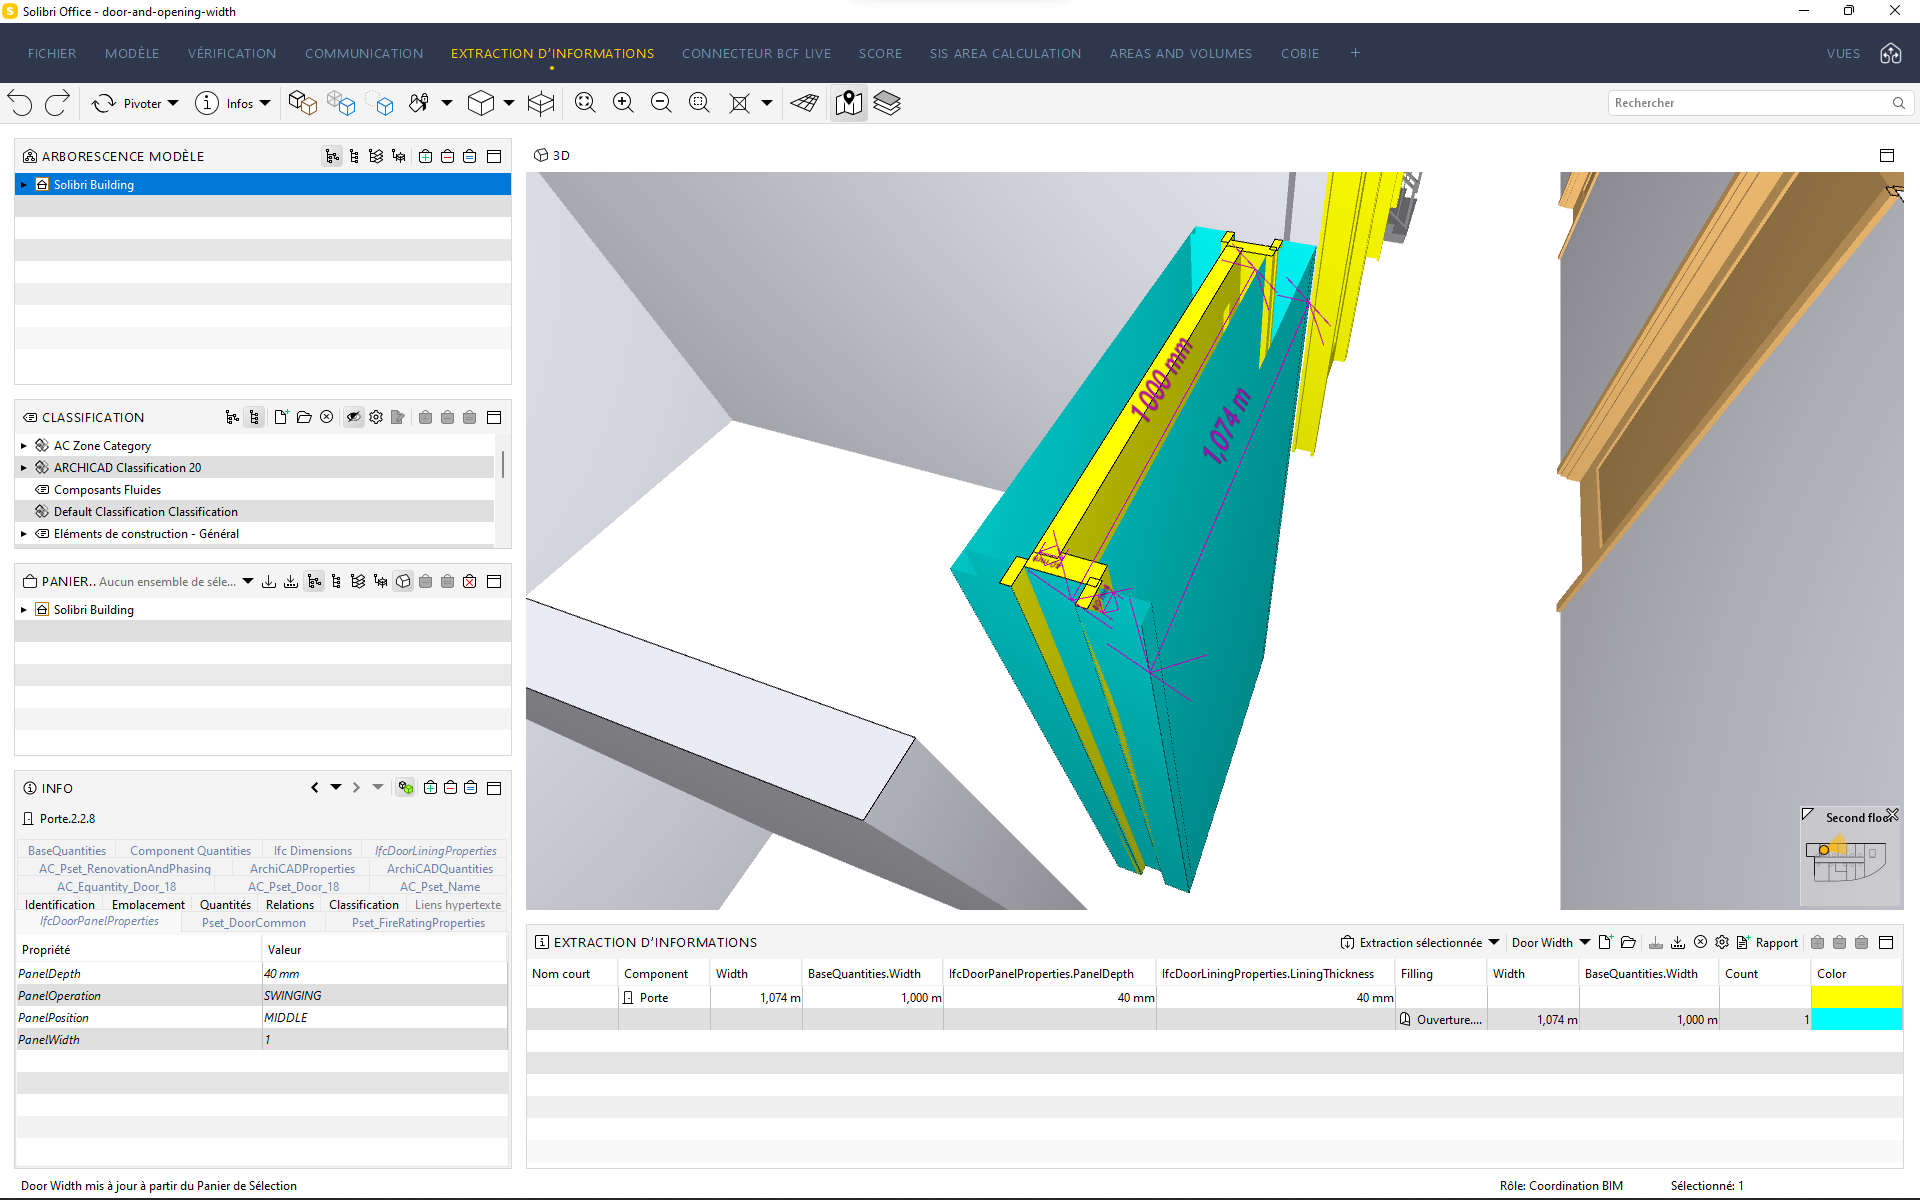Click the brown cube selected-components view icon
Image resolution: width=1920 pixels, height=1200 pixels.
tap(302, 103)
